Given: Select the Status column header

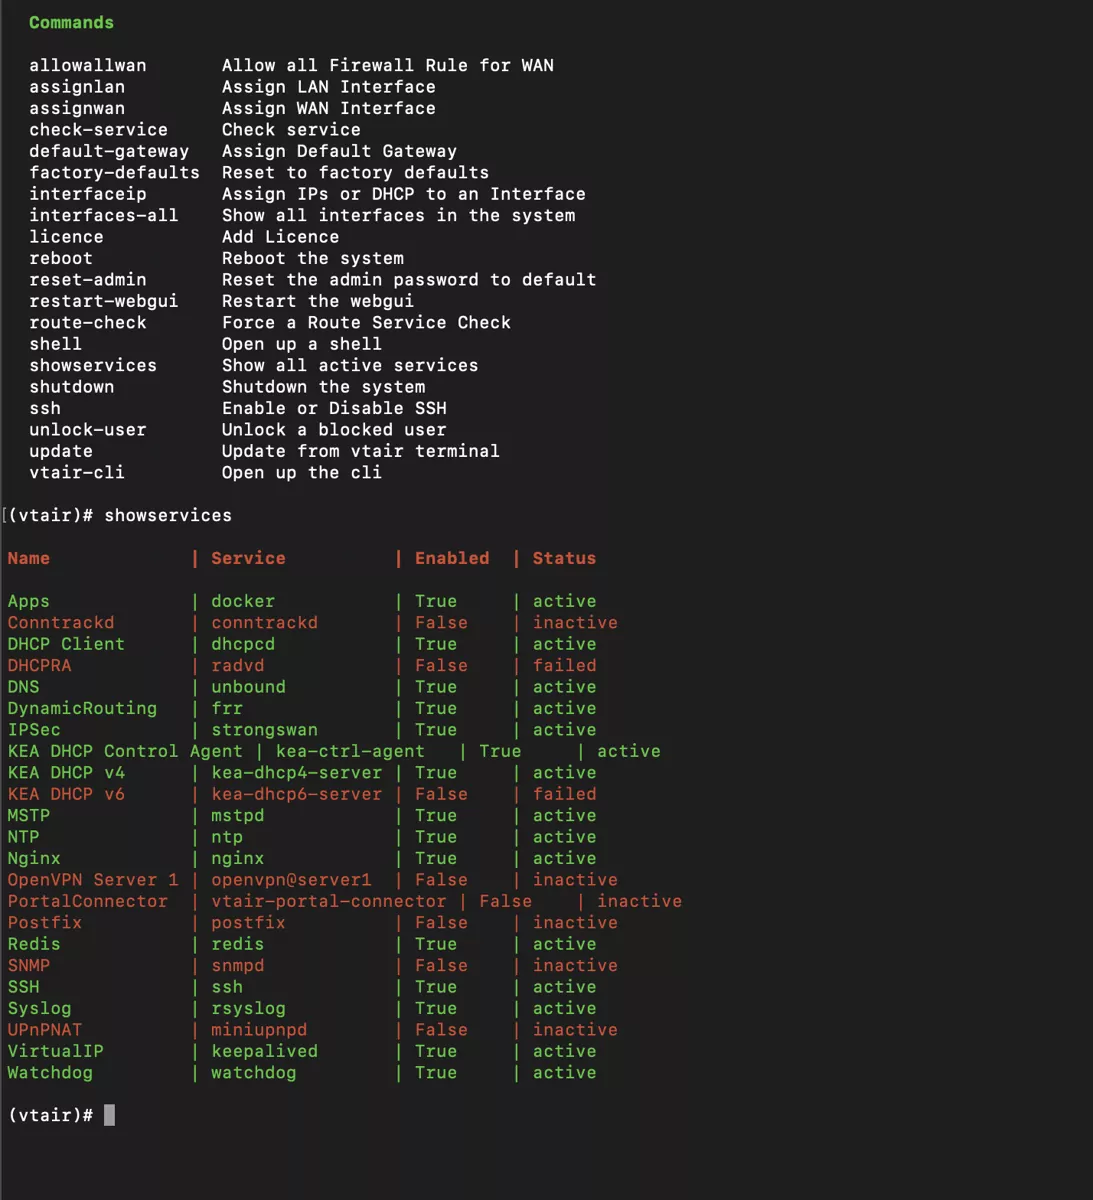Looking at the screenshot, I should point(564,558).
